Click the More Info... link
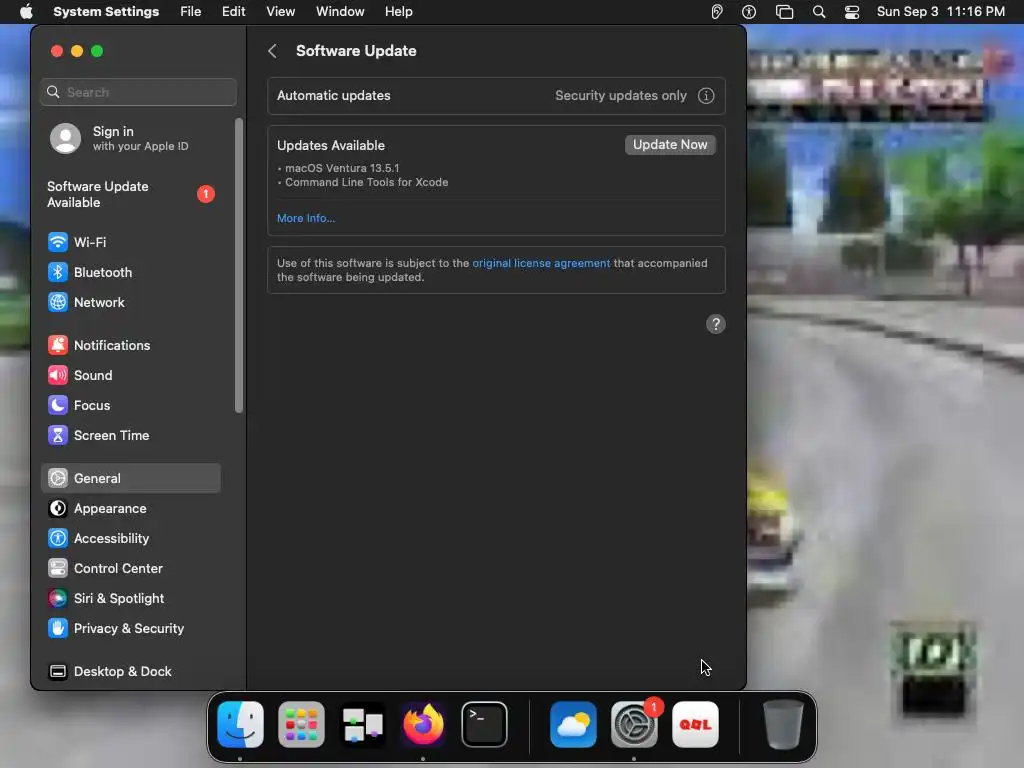The height and width of the screenshot is (768, 1024). point(306,218)
